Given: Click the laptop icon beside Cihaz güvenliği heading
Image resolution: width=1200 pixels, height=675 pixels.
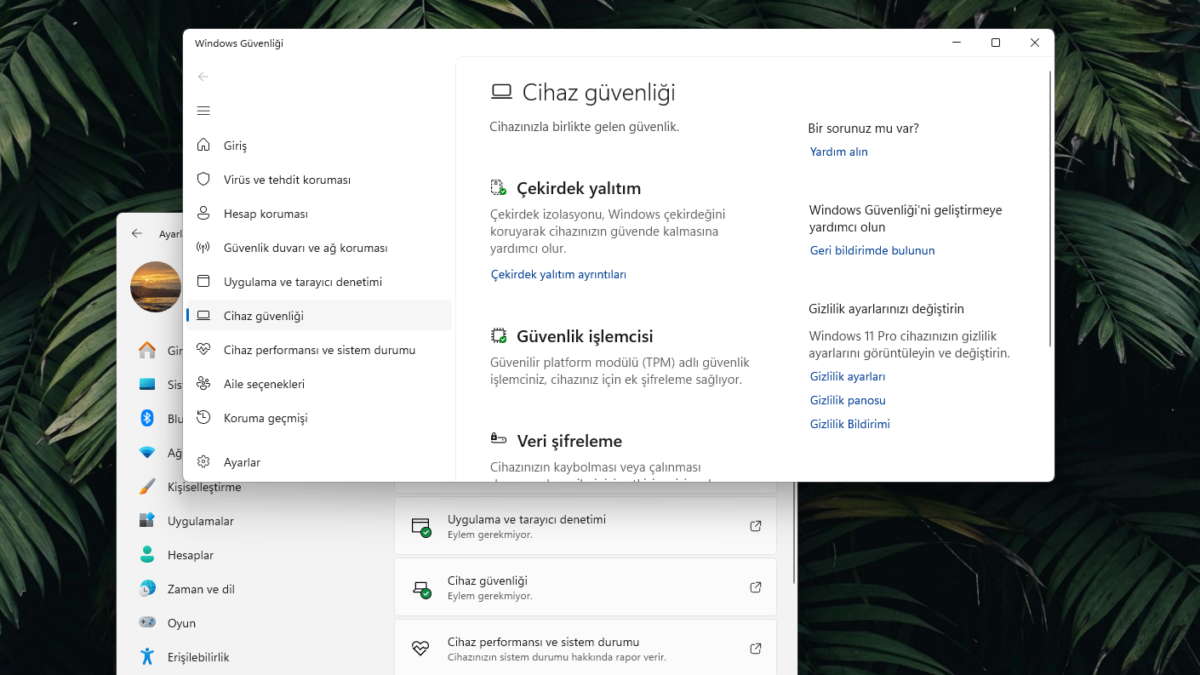Looking at the screenshot, I should tap(501, 92).
